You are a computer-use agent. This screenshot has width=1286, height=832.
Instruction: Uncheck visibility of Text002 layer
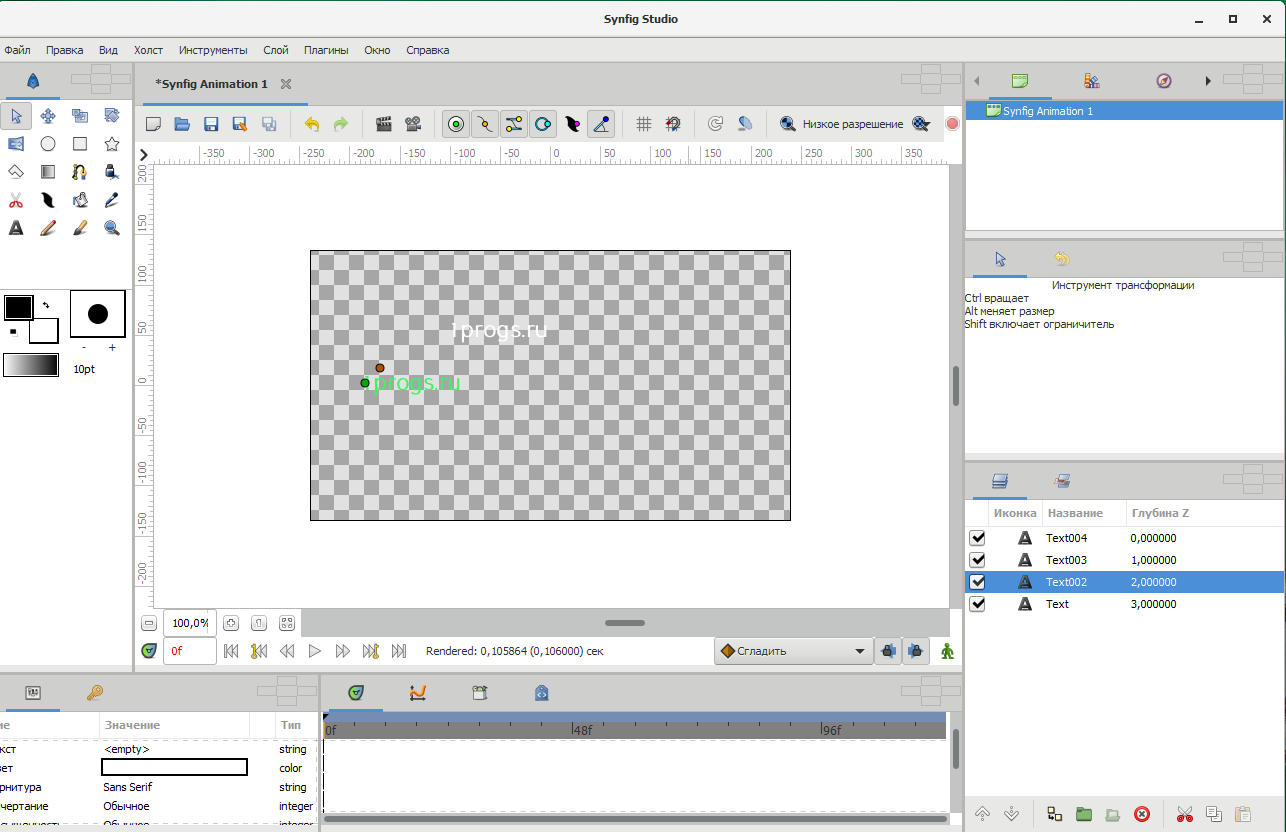(977, 582)
